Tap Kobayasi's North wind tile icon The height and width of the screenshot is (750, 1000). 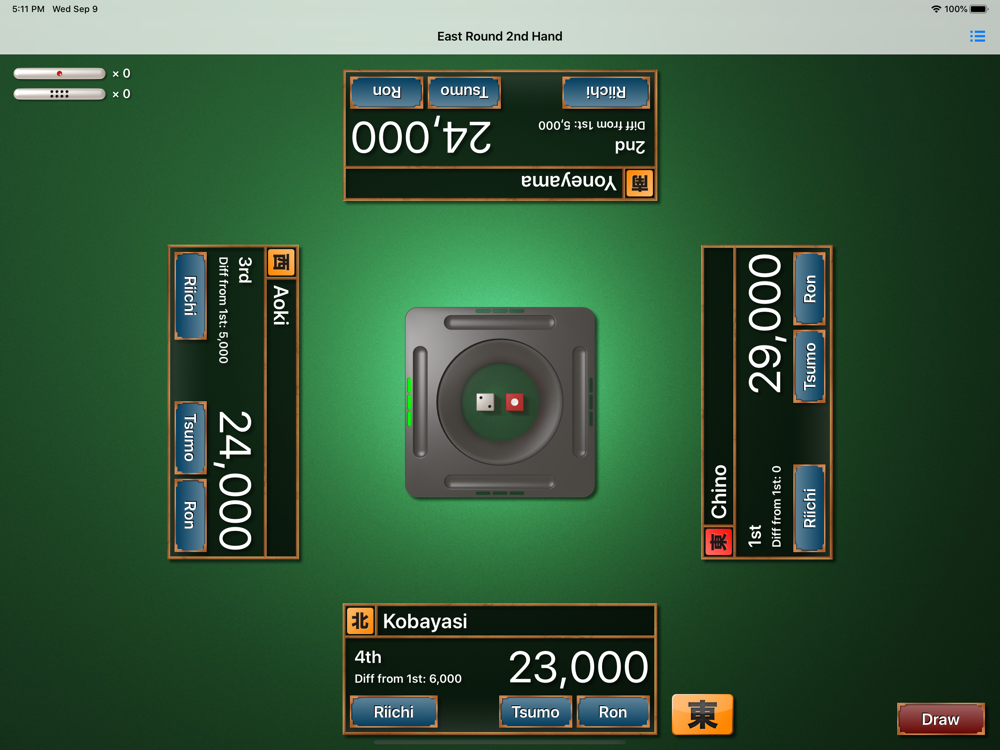click(360, 621)
